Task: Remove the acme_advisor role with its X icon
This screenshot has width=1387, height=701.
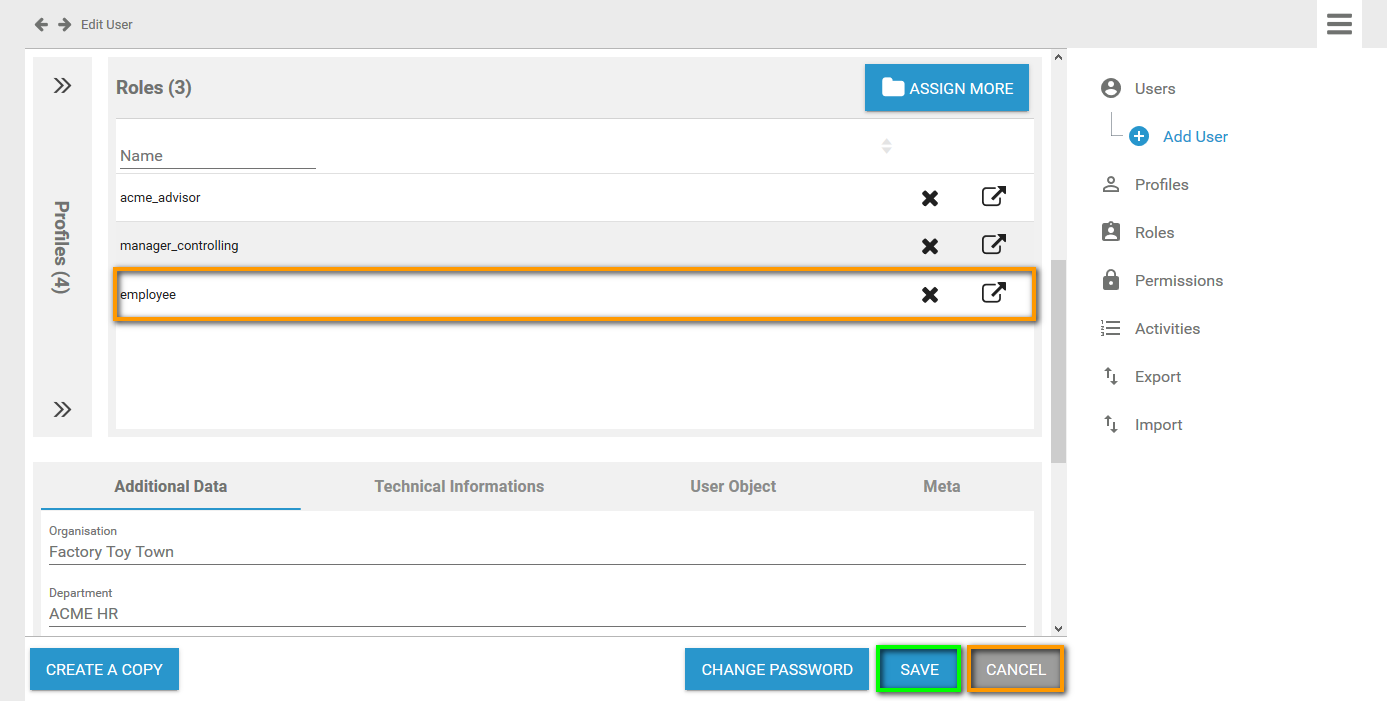Action: [930, 198]
